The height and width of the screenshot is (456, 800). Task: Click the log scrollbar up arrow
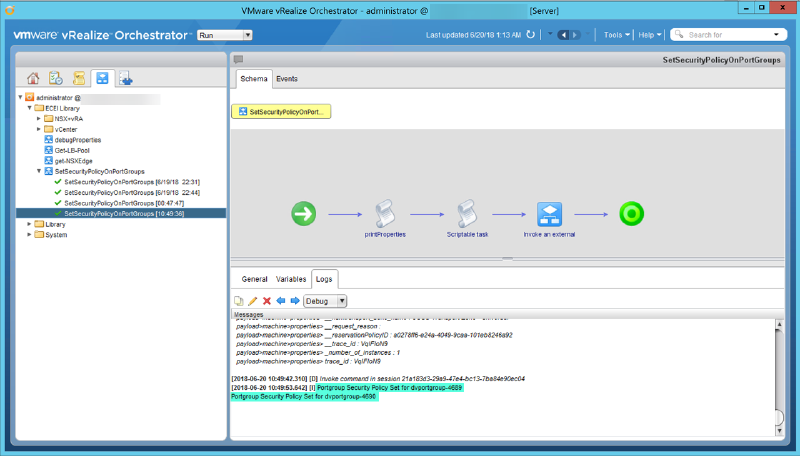(x=779, y=324)
